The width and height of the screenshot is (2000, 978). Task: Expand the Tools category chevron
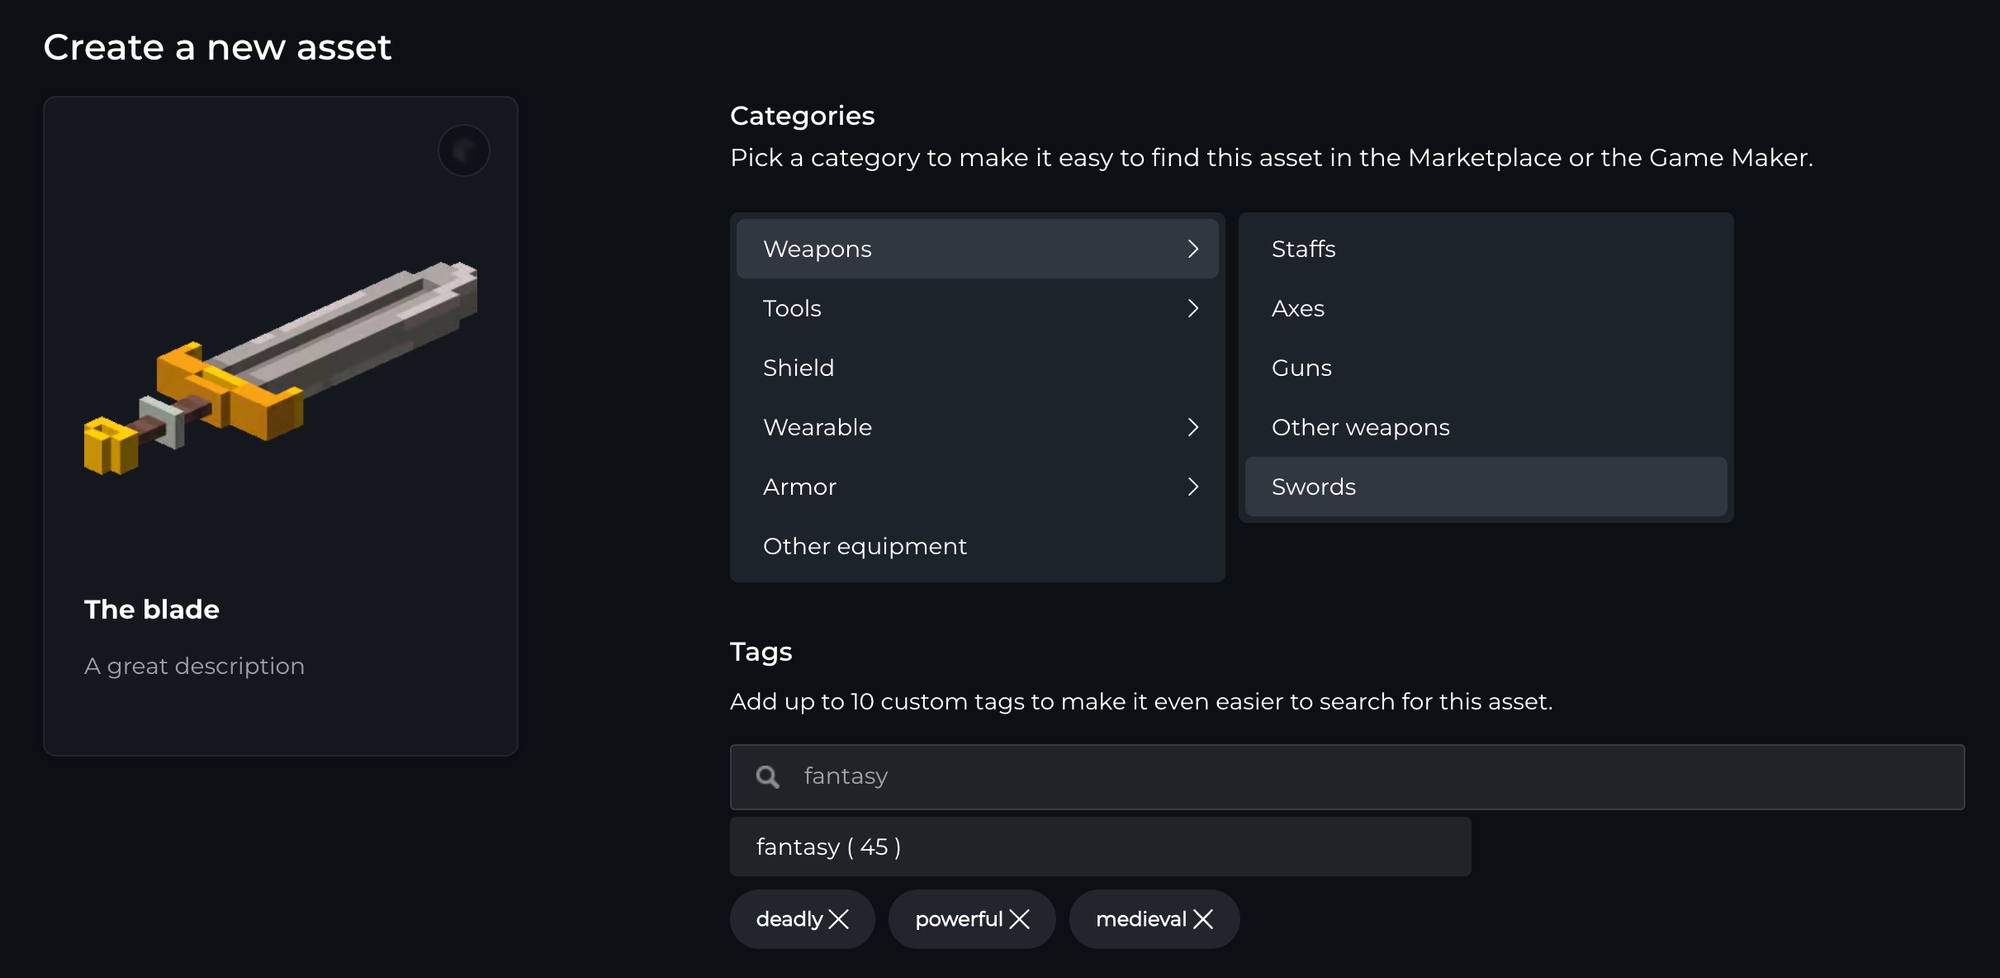1193,308
